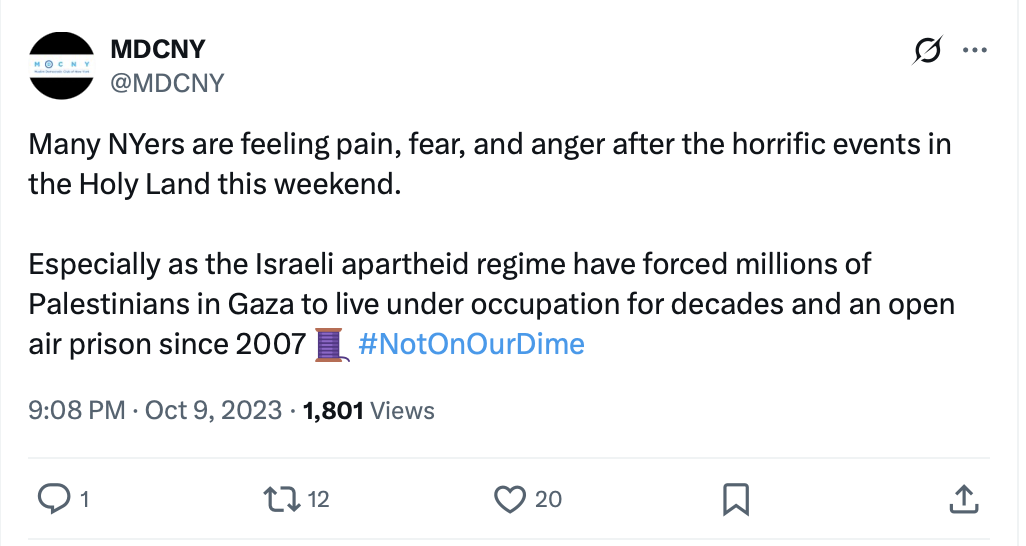Image resolution: width=1026 pixels, height=546 pixels.
Task: View the 1,801 Views analytics
Action: point(368,410)
